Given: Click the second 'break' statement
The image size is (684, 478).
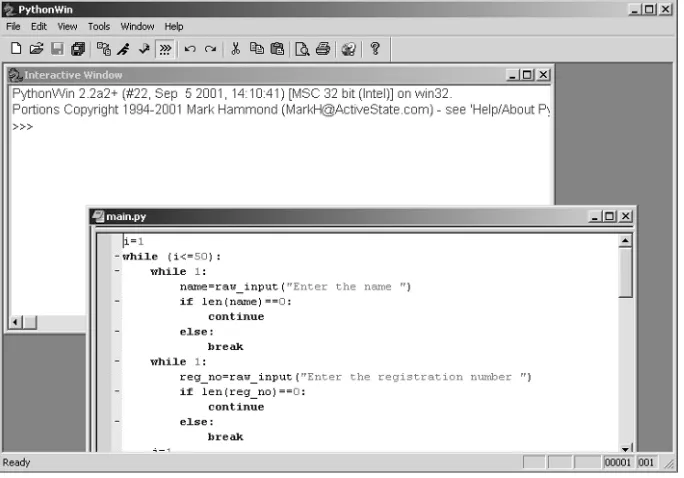Looking at the screenshot, I should point(226,437).
